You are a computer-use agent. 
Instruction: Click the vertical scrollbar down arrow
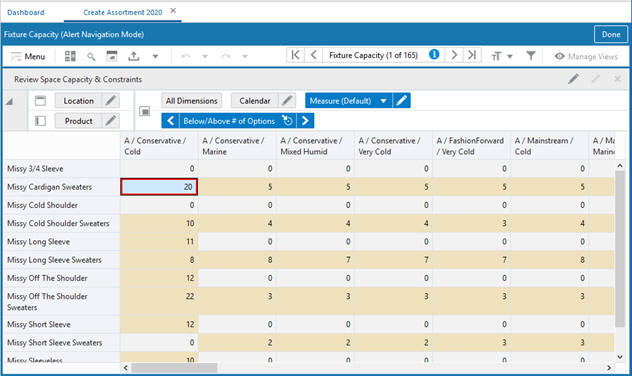point(620,357)
